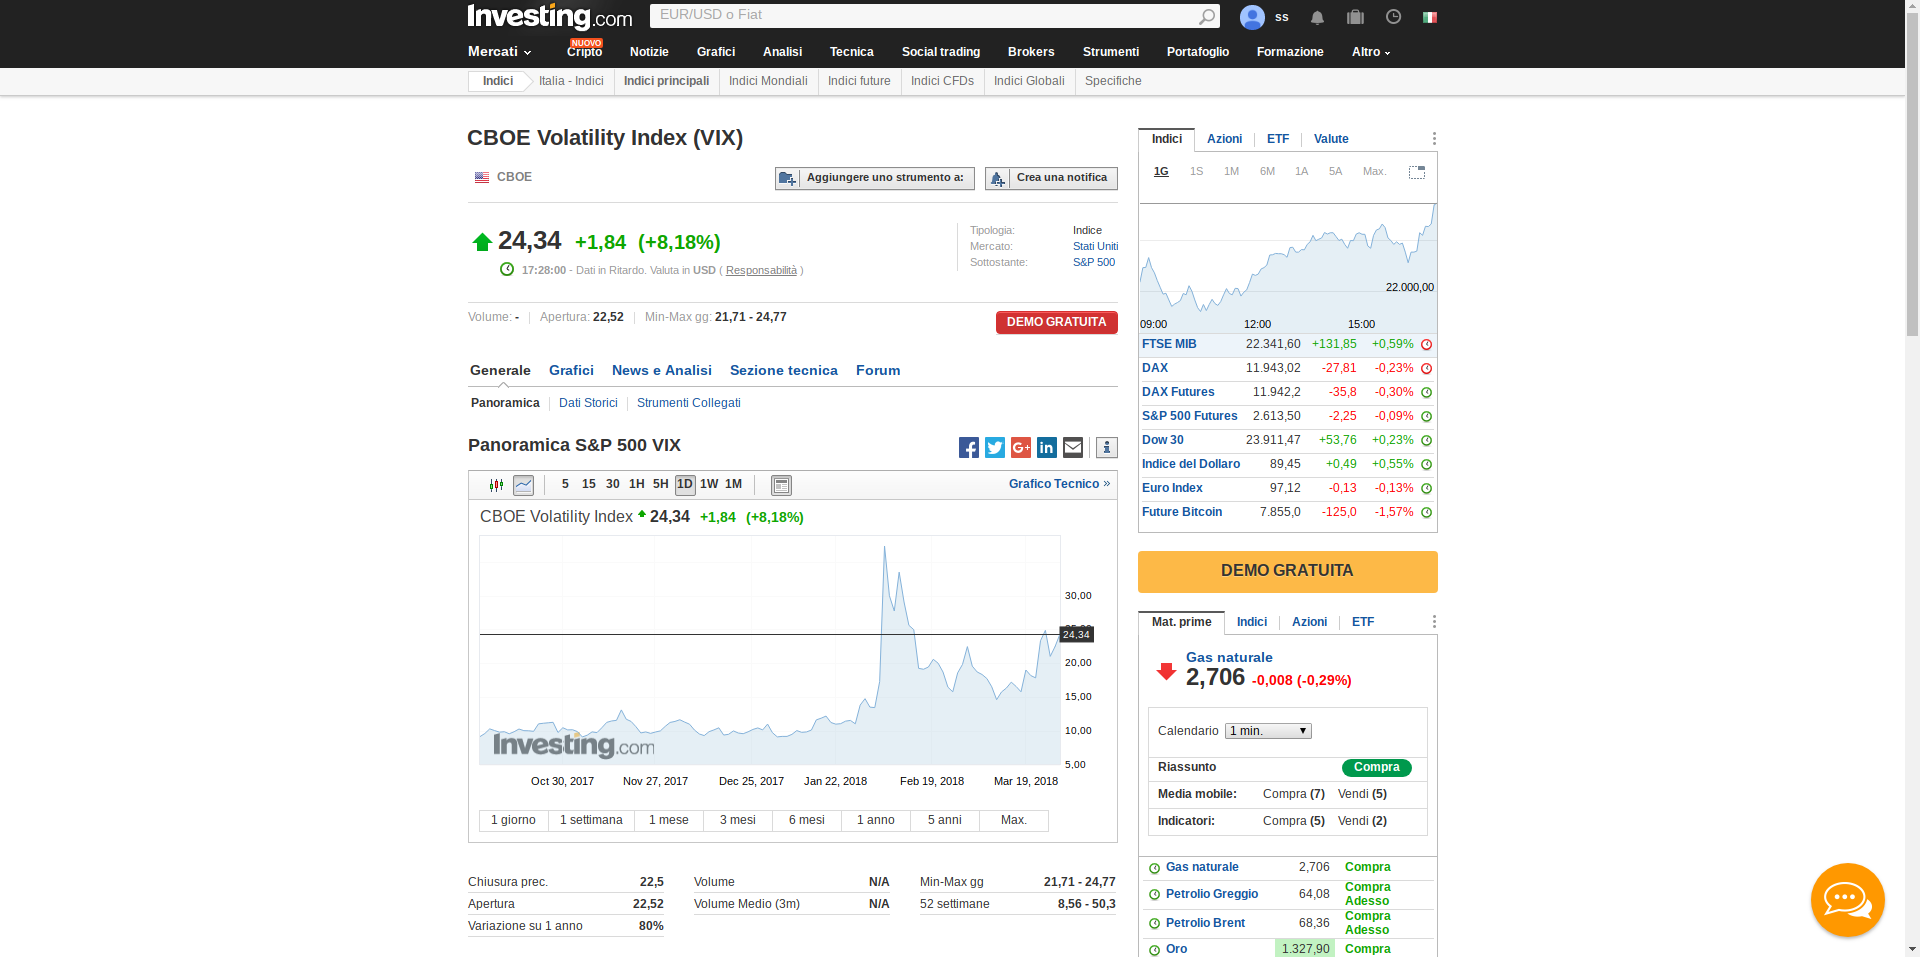This screenshot has height=957, width=1920.
Task: Click the chart news calendar icon
Action: [781, 485]
